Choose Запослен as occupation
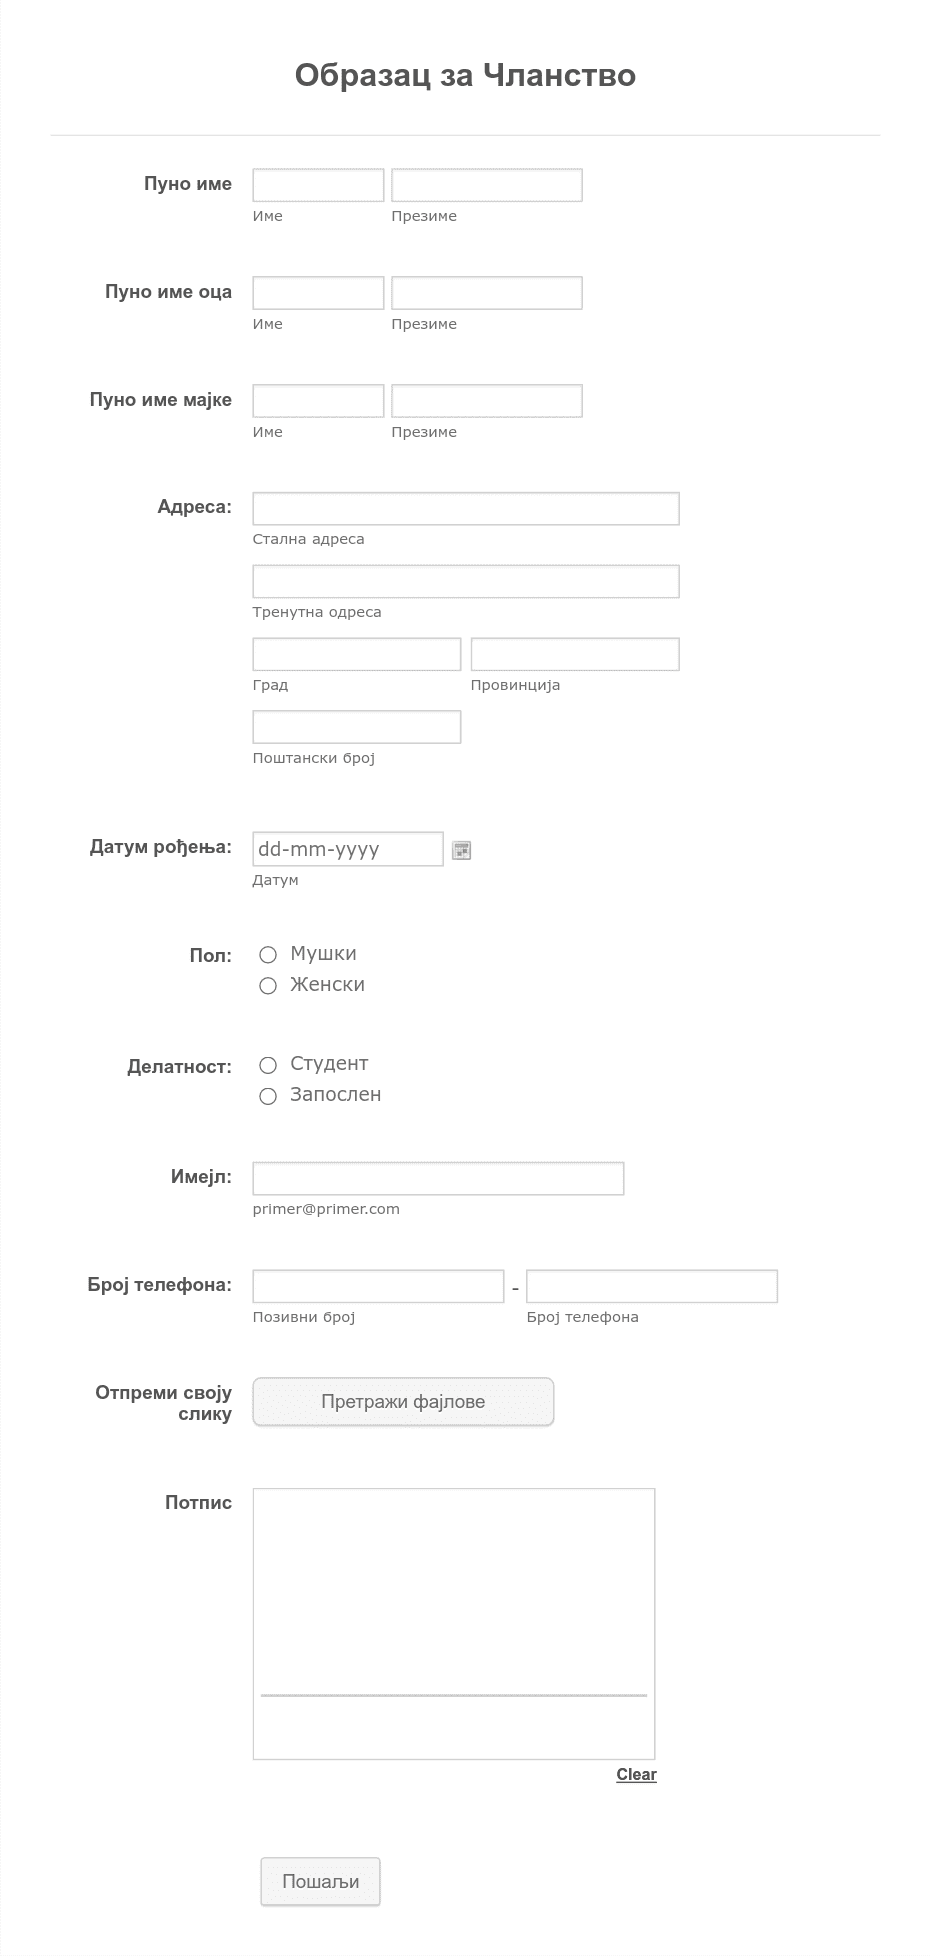930x1956 pixels. pos(268,1096)
